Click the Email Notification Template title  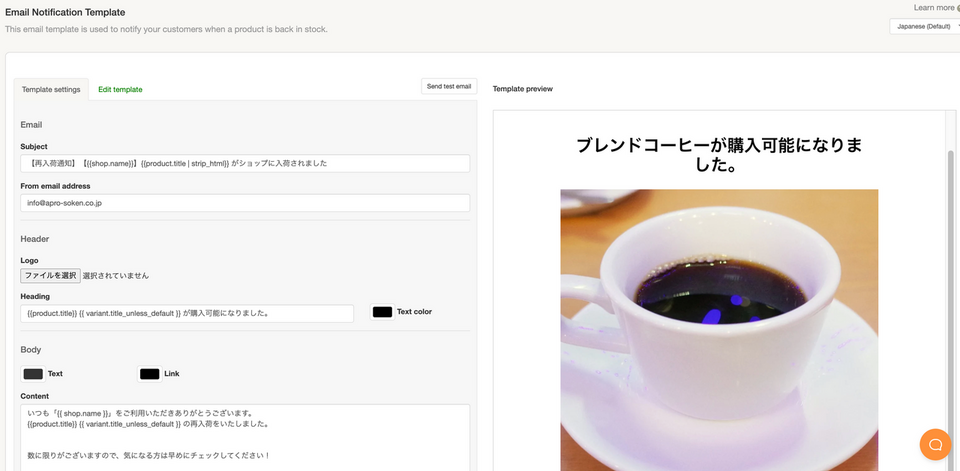(x=65, y=12)
